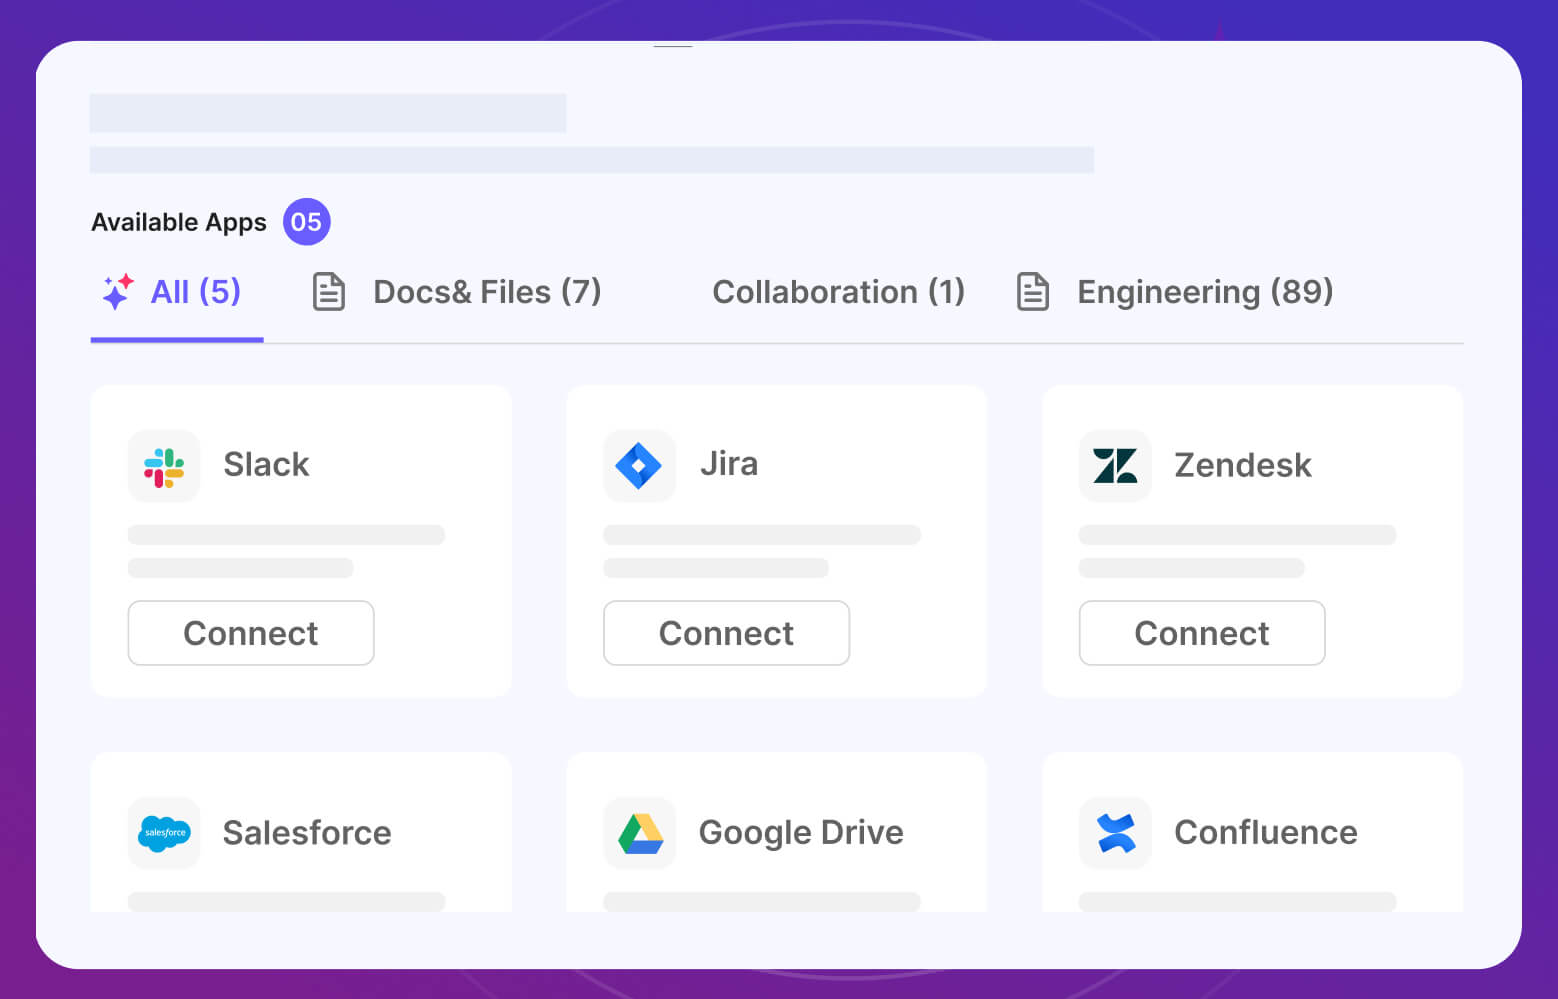Screen dimensions: 1558x999
Task: Go to the Engineering (89) tab
Action: (x=1204, y=292)
